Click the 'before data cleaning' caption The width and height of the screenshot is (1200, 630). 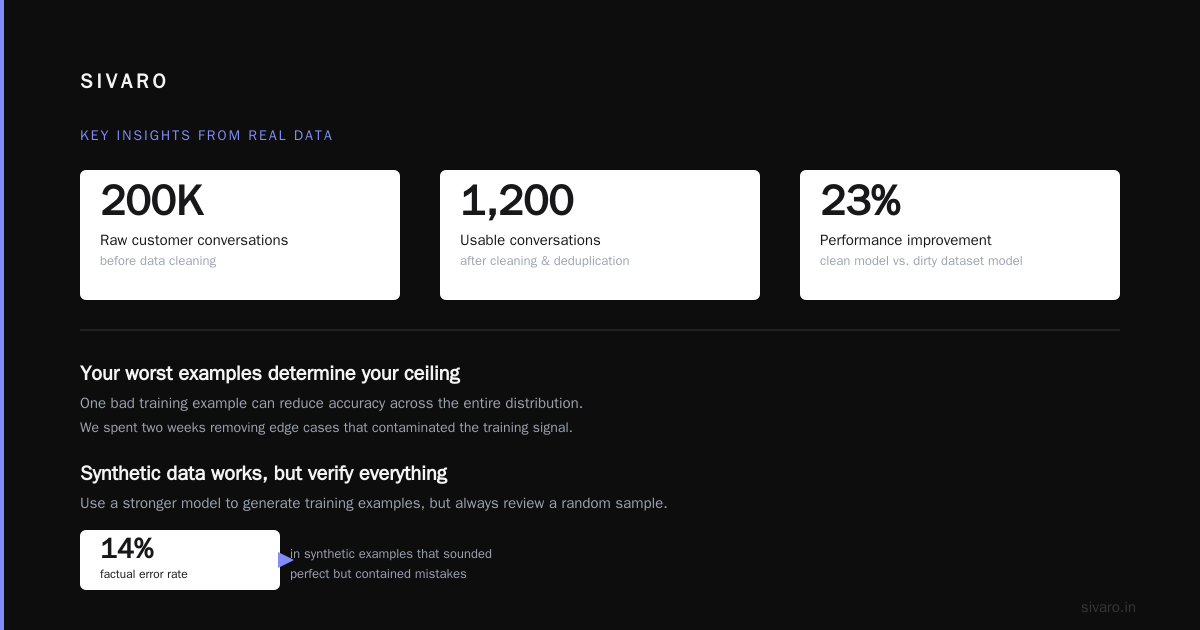tap(158, 261)
